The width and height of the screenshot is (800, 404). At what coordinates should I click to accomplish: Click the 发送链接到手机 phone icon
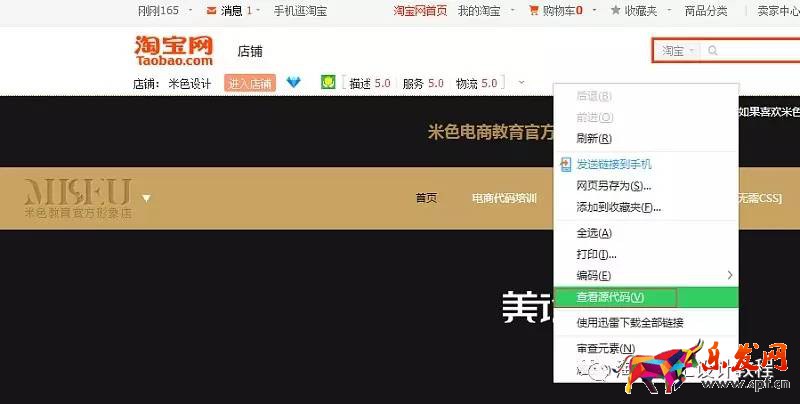point(566,164)
